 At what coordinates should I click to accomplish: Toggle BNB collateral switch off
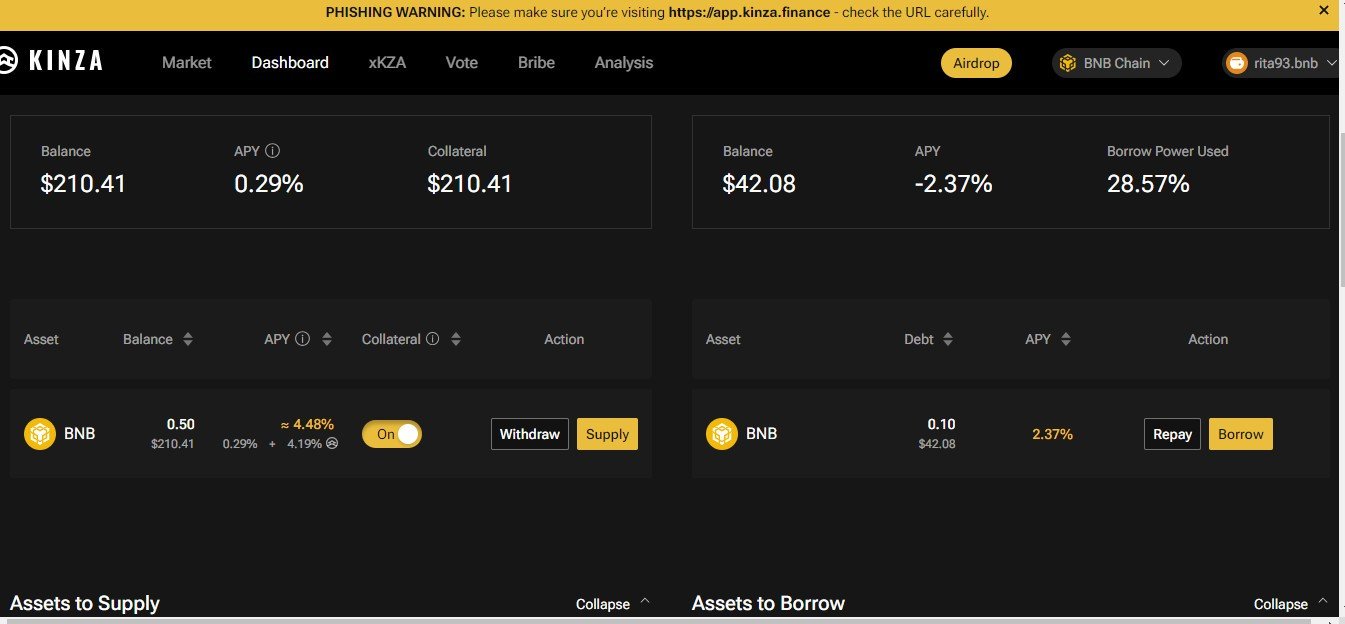[x=392, y=434]
